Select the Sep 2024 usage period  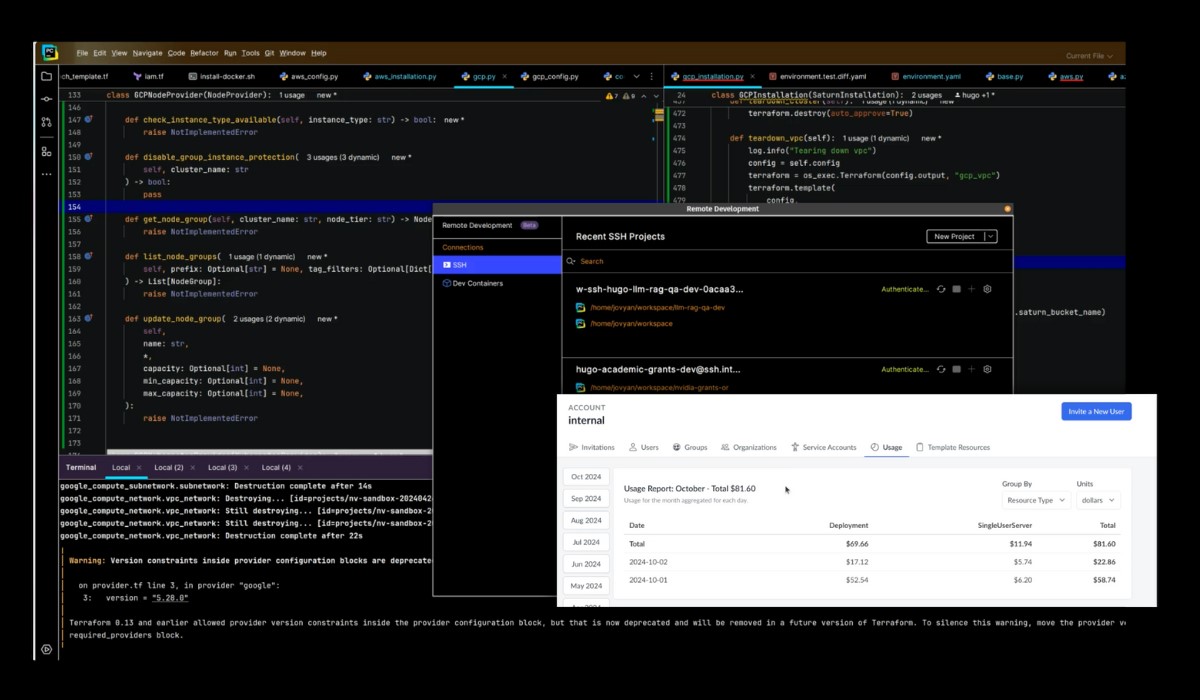pos(586,498)
